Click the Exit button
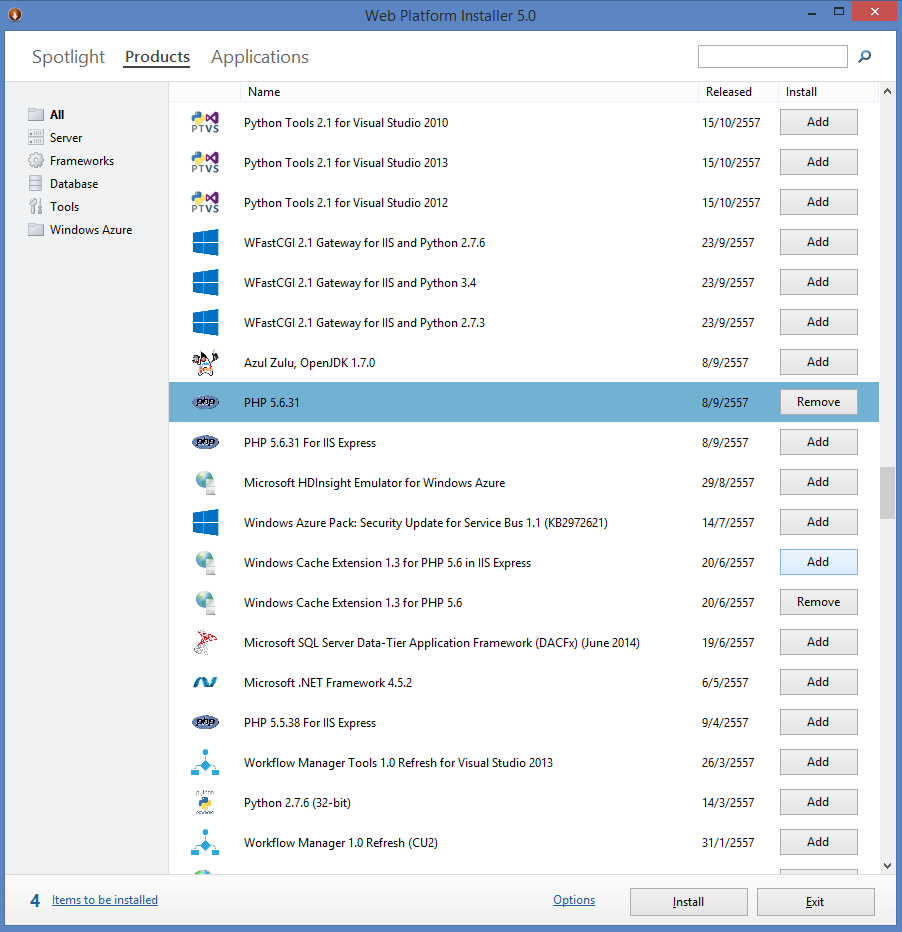 pyautogui.click(x=815, y=902)
